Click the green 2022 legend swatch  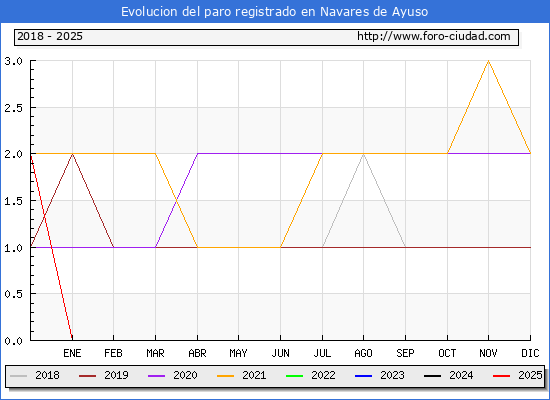[x=295, y=376]
